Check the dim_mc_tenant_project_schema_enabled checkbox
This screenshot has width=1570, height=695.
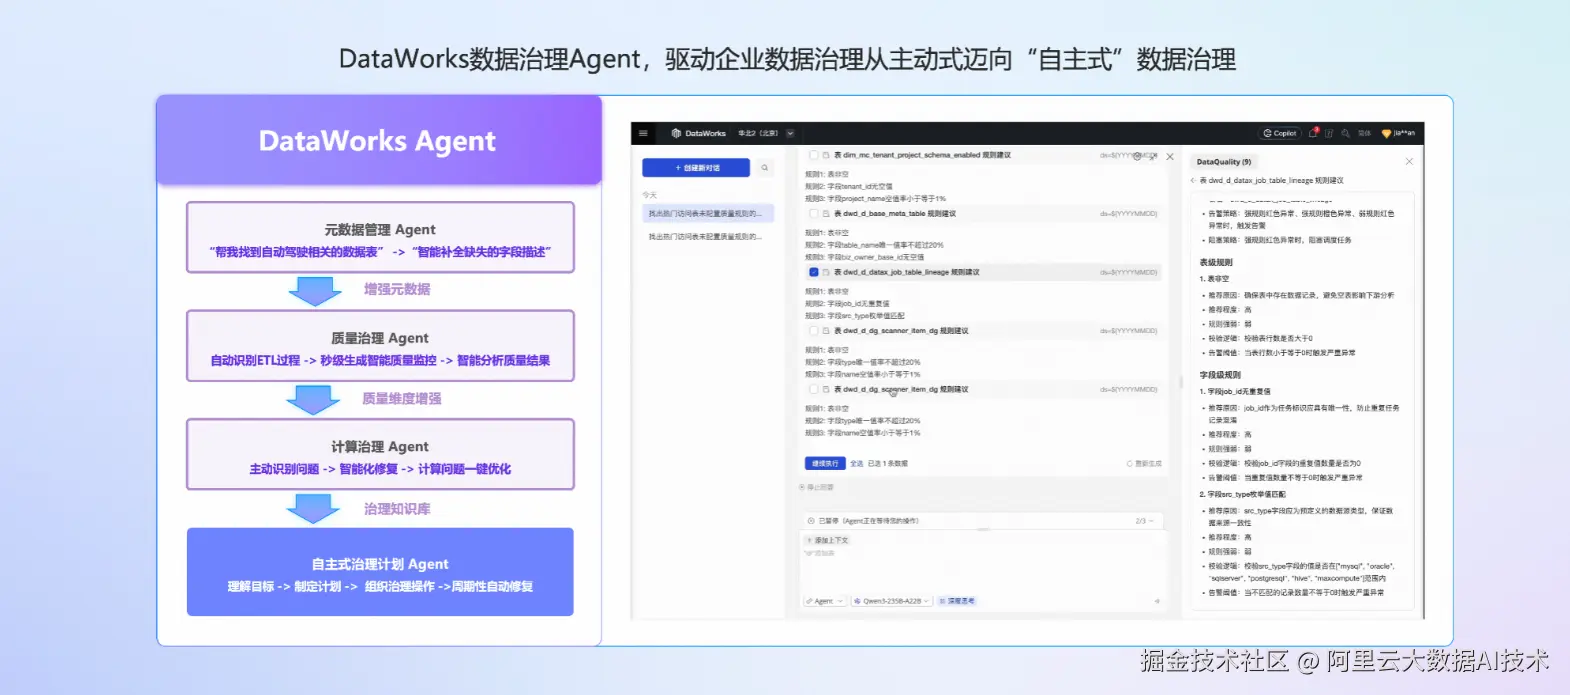pos(814,156)
